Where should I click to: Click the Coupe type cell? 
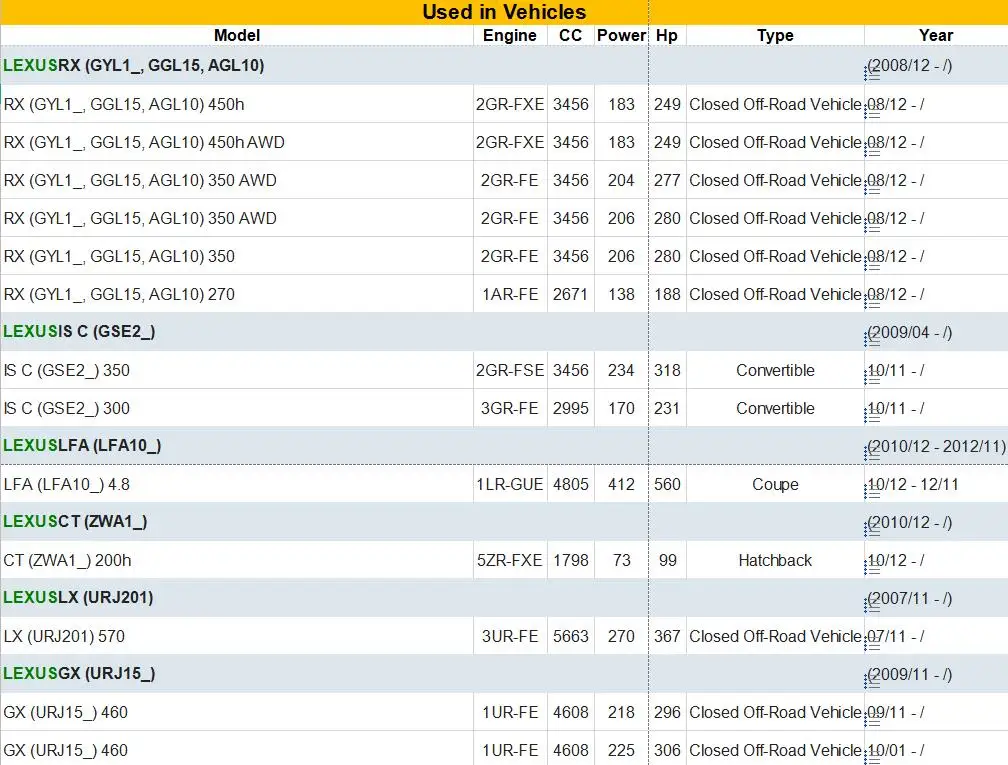(x=775, y=484)
